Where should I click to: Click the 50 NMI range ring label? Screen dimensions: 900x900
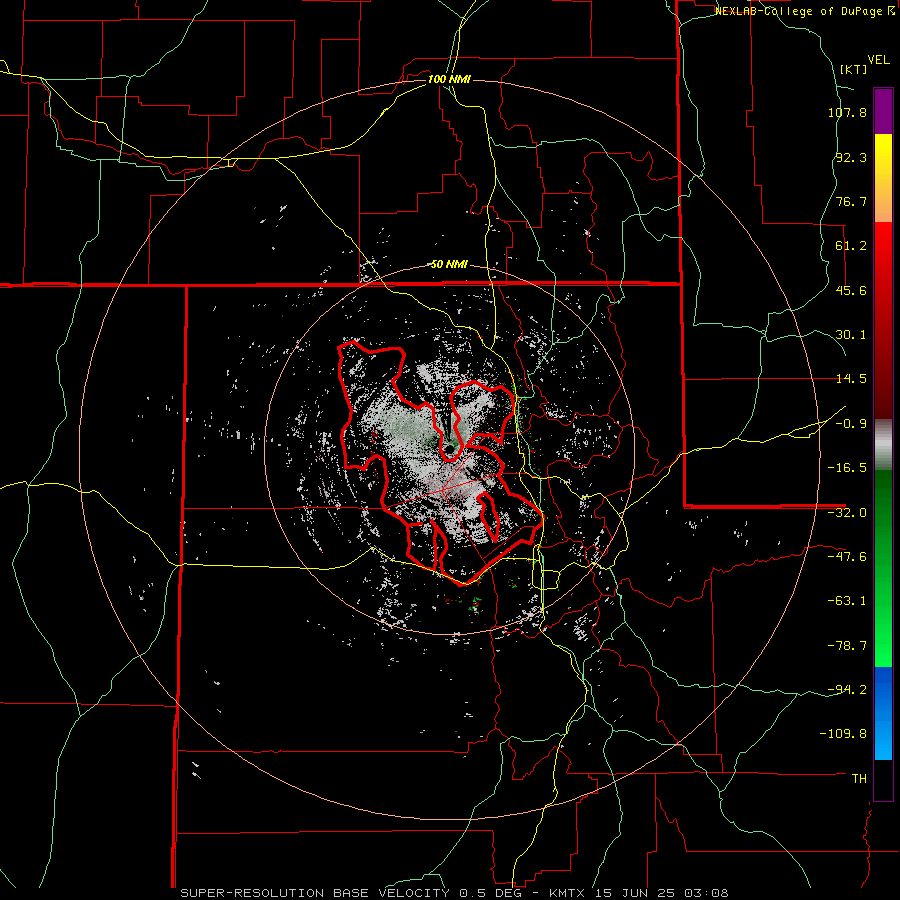[x=449, y=265]
